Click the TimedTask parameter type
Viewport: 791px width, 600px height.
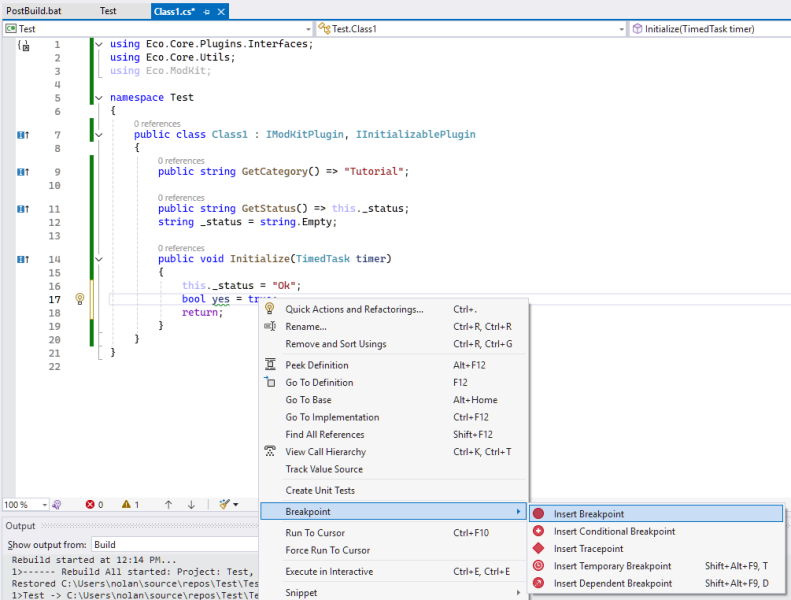[x=323, y=259]
